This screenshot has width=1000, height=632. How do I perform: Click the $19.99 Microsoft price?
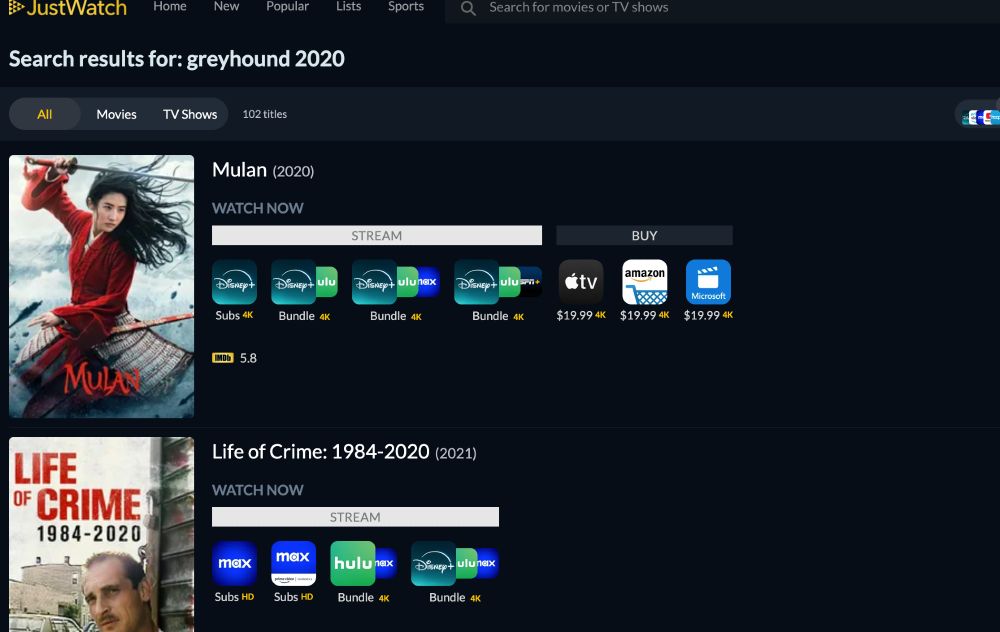702,315
